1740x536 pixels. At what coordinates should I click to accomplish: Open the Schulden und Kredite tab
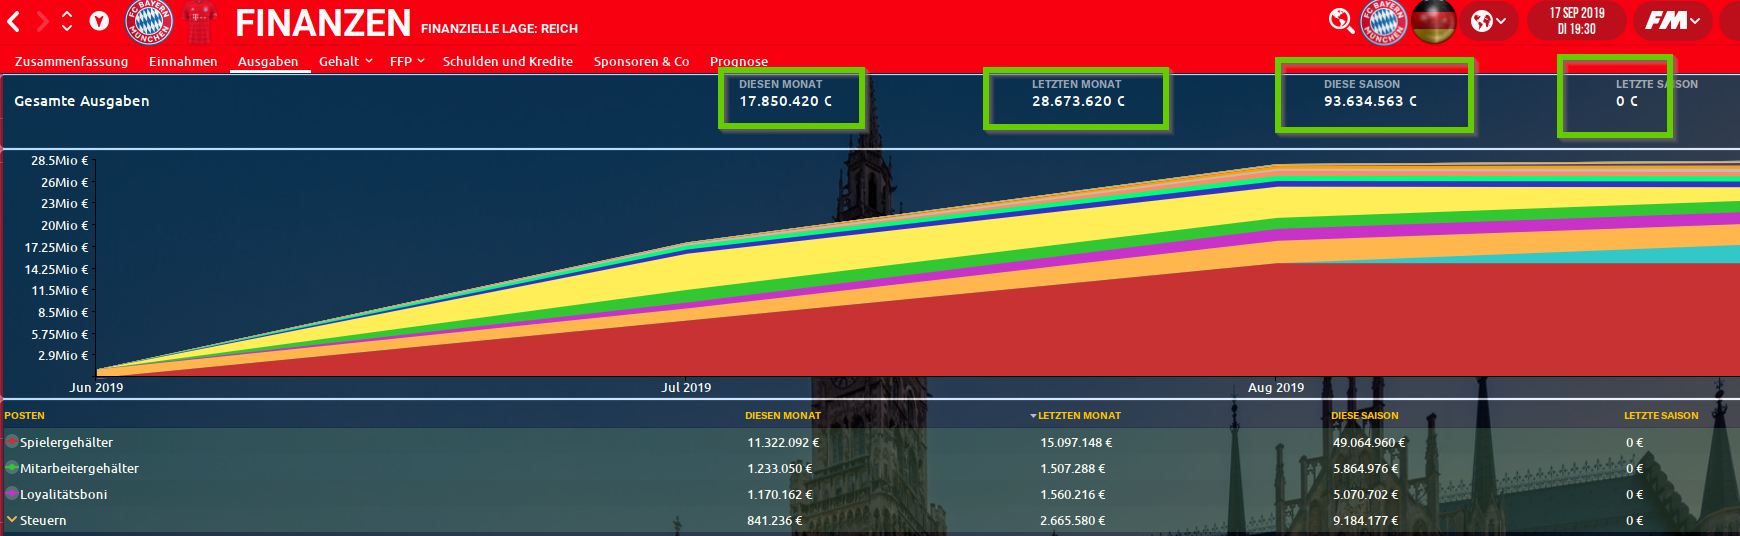tap(507, 61)
